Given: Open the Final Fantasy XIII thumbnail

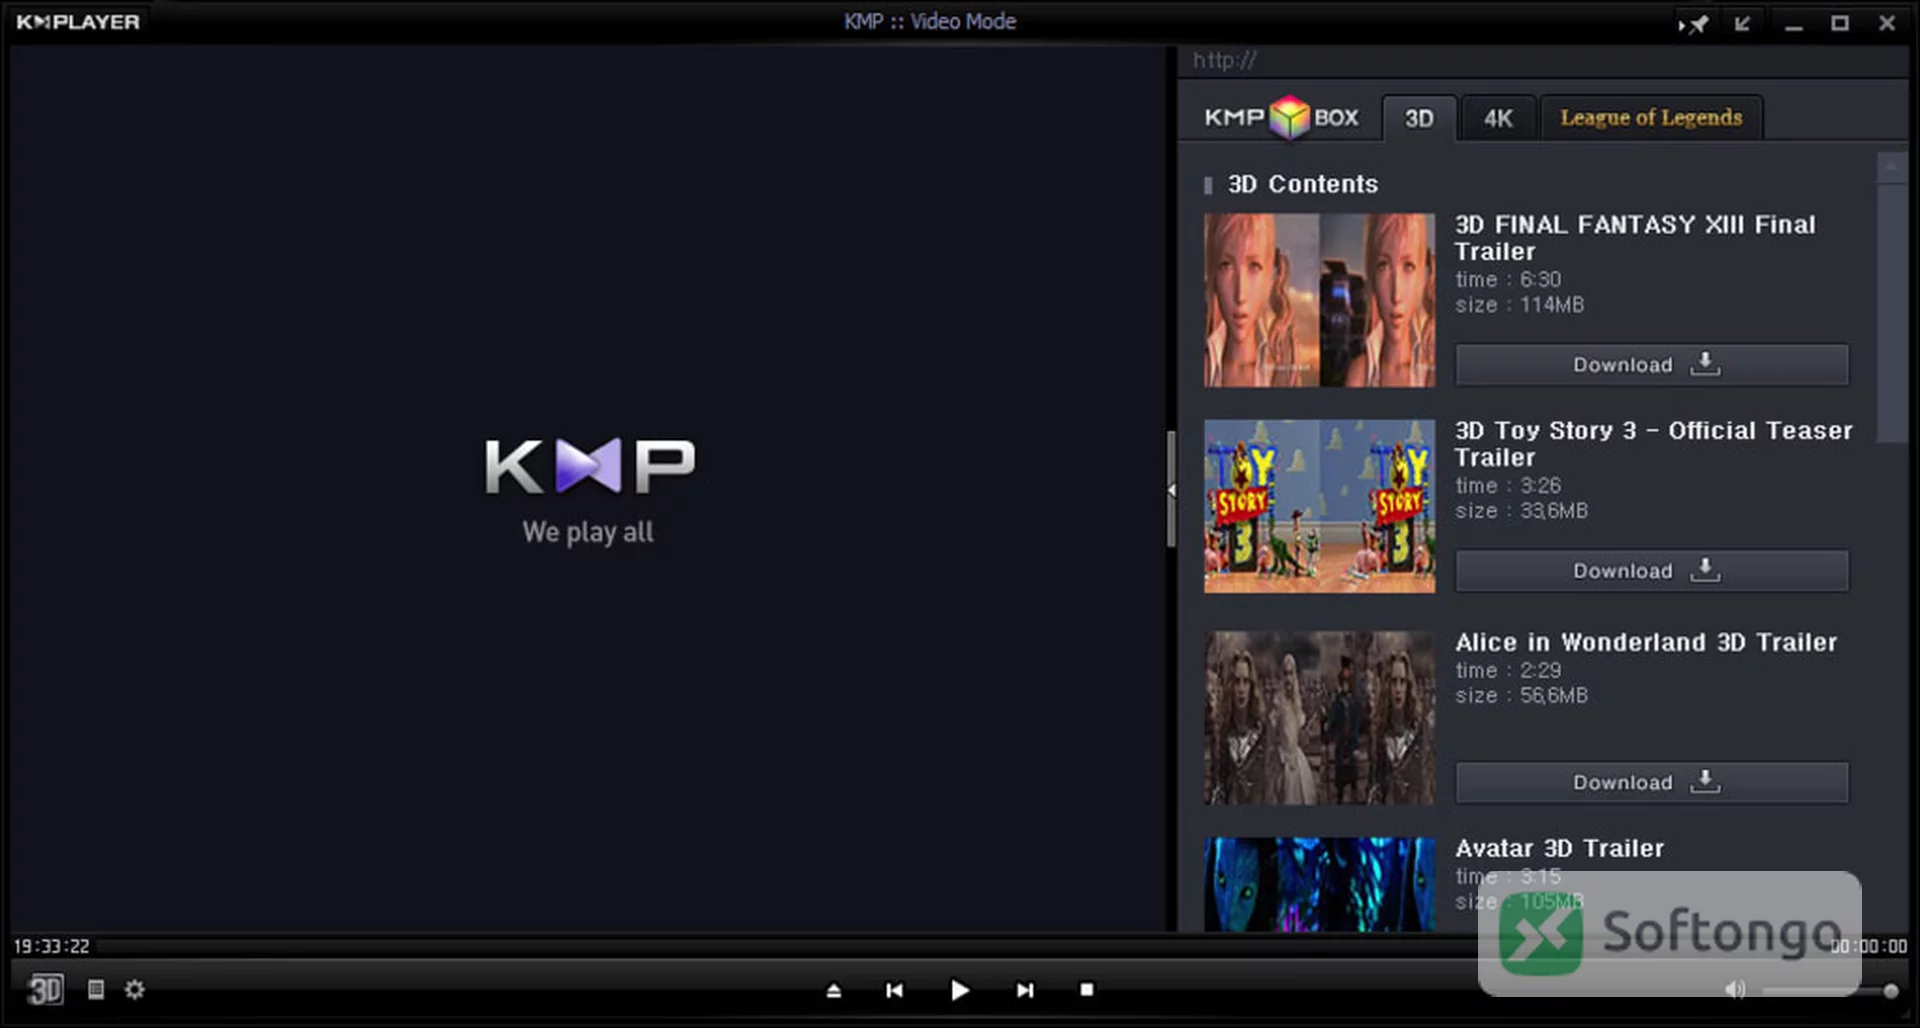Looking at the screenshot, I should pos(1319,300).
